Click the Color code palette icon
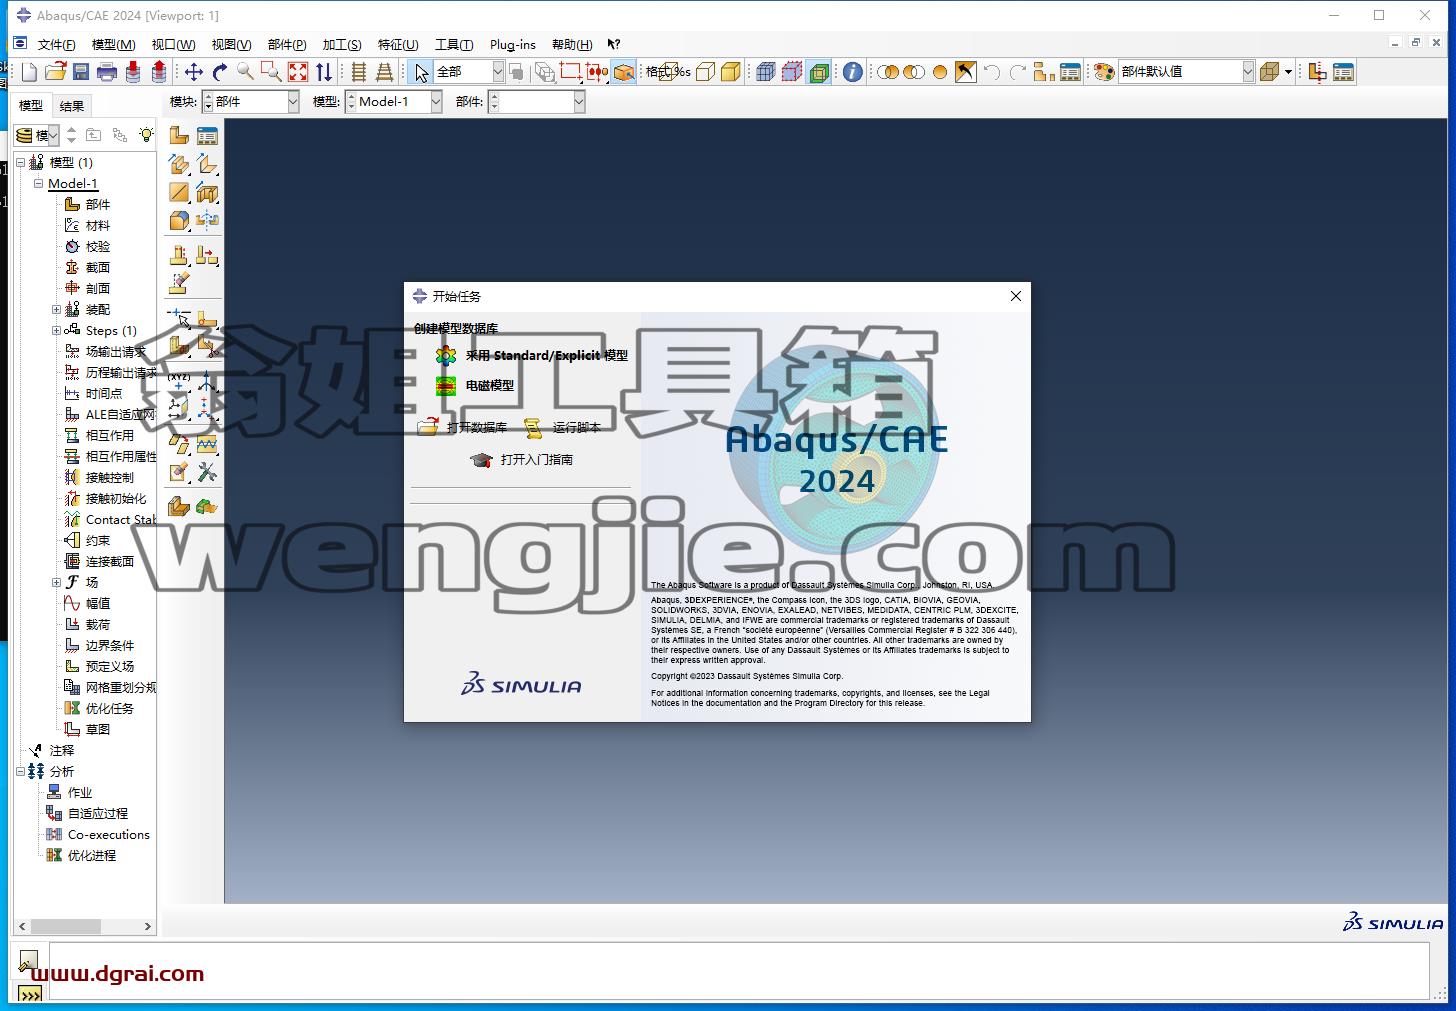Viewport: 1456px width, 1011px height. 1104,72
